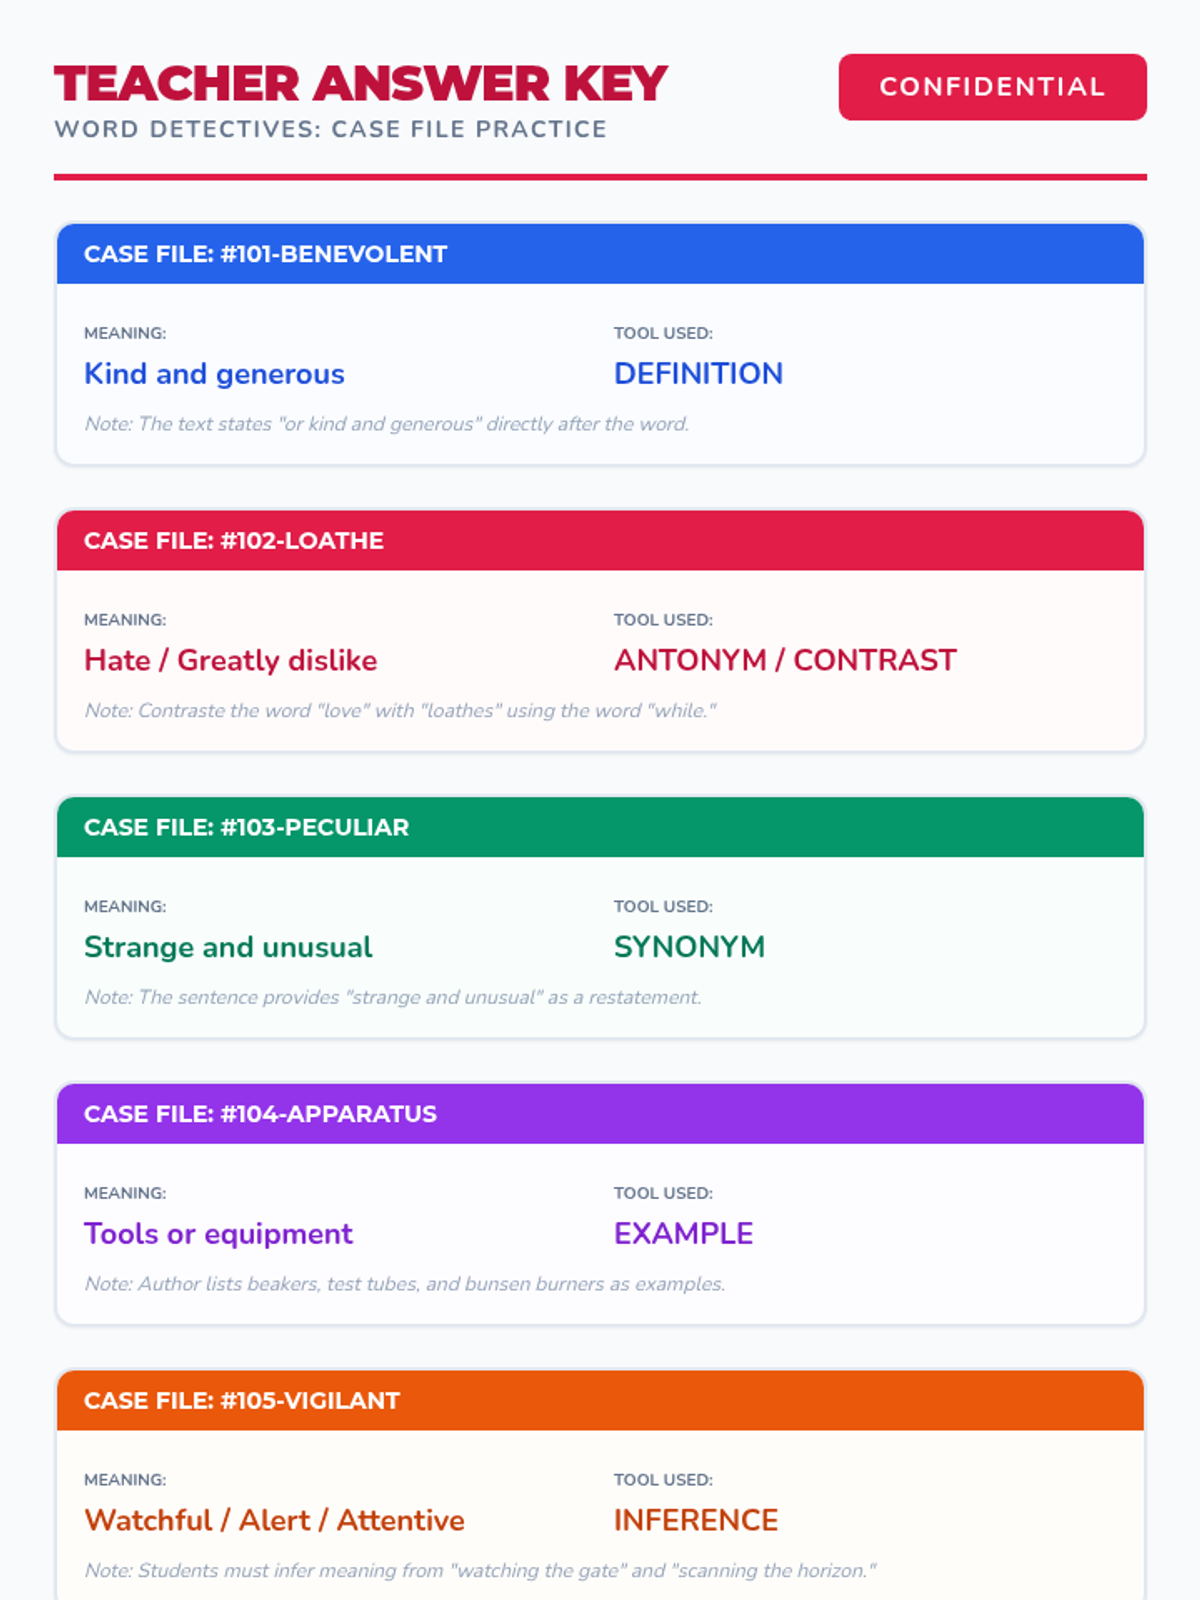Open Case File #103-PECULIAR header
This screenshot has height=1600, width=1200.
(600, 828)
